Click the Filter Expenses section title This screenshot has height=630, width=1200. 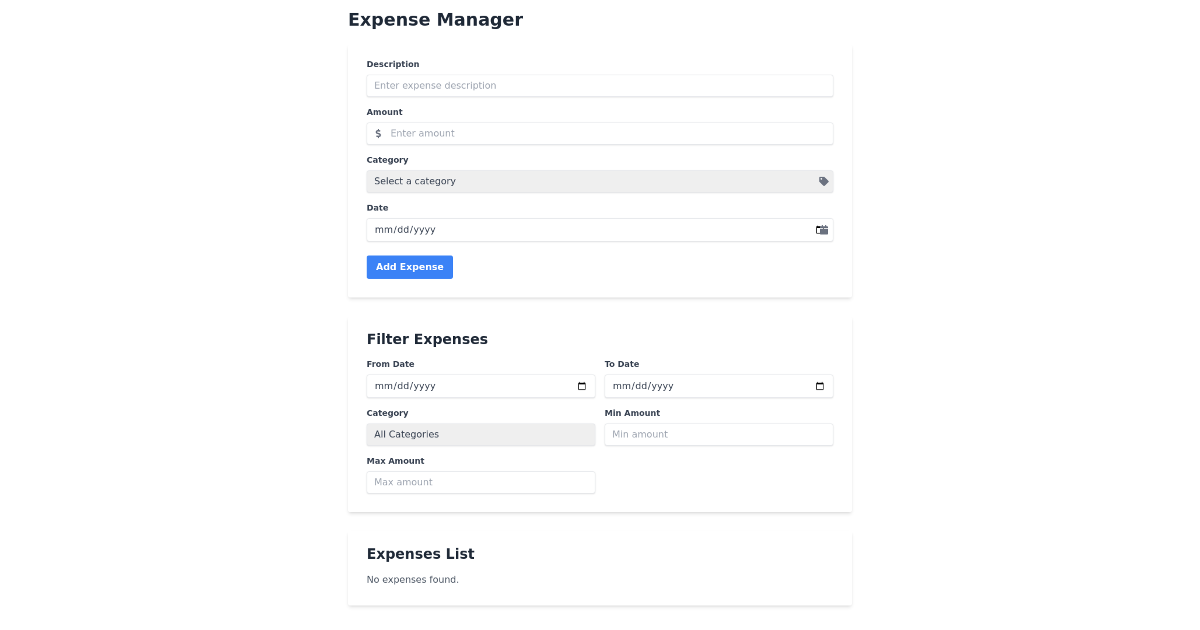(x=427, y=339)
